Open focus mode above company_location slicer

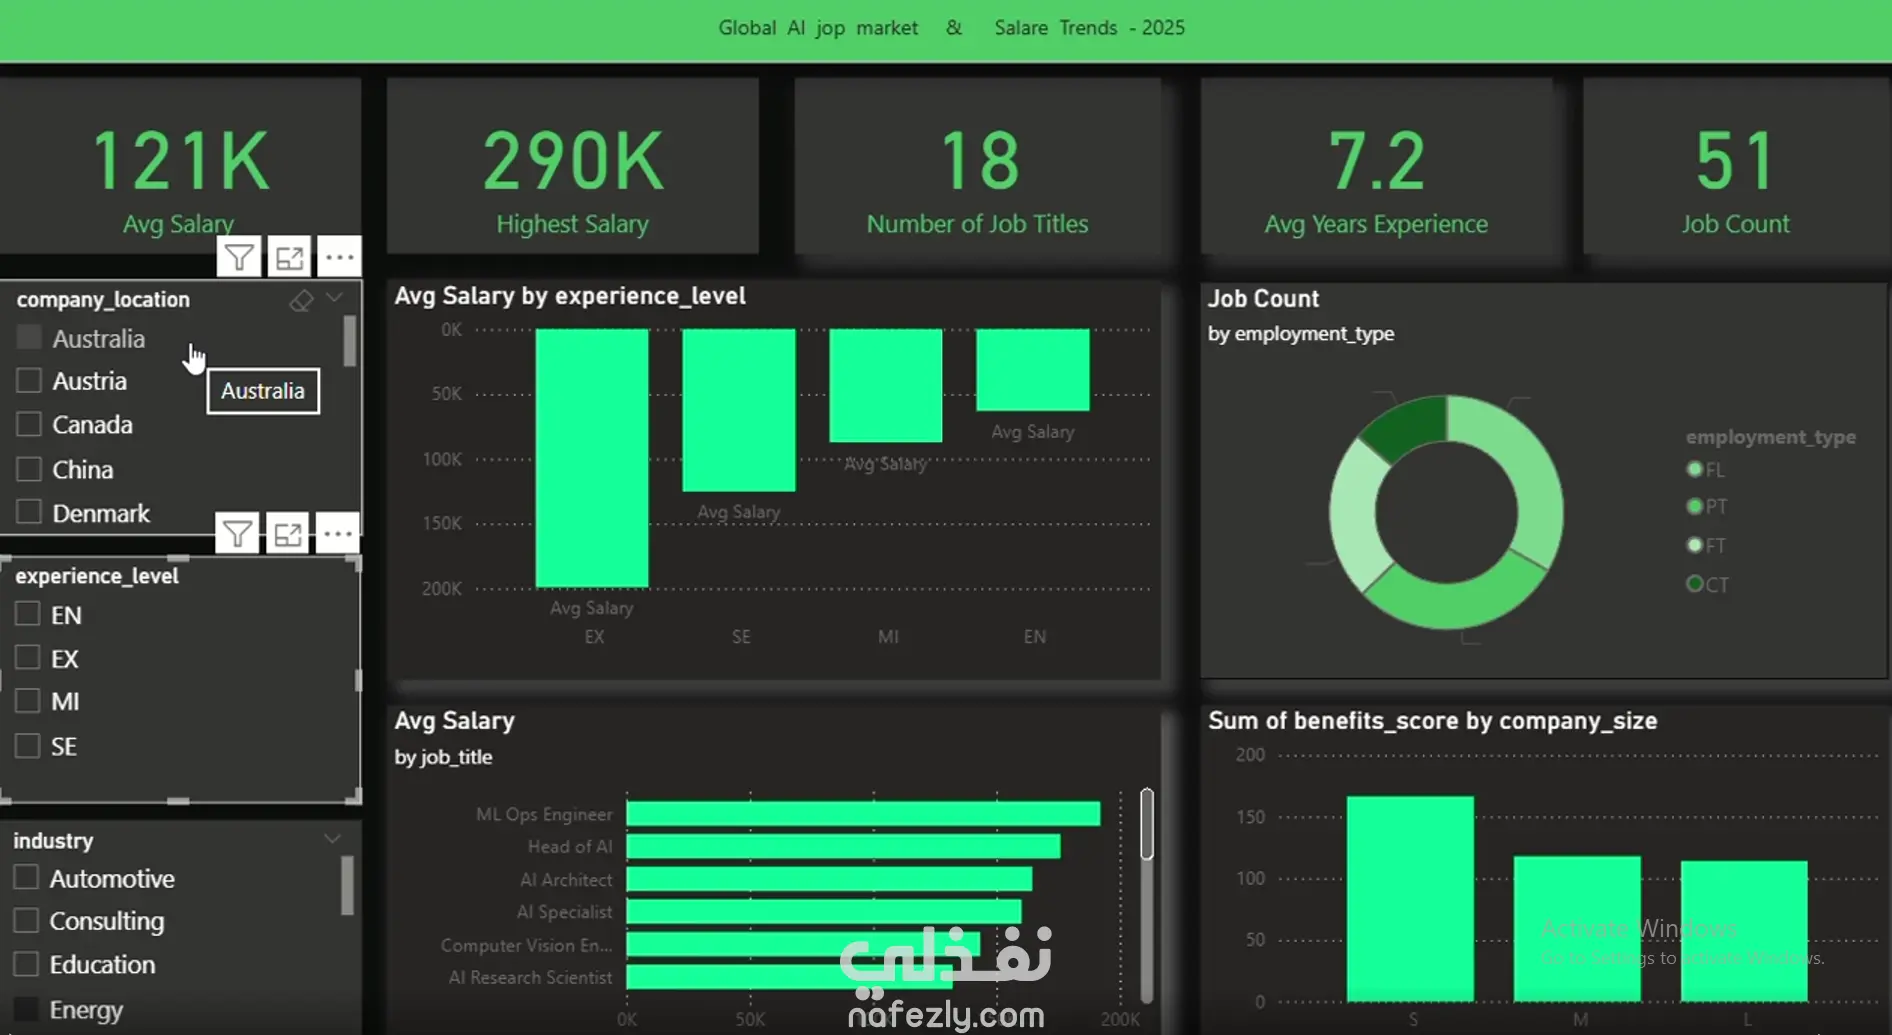(x=289, y=258)
